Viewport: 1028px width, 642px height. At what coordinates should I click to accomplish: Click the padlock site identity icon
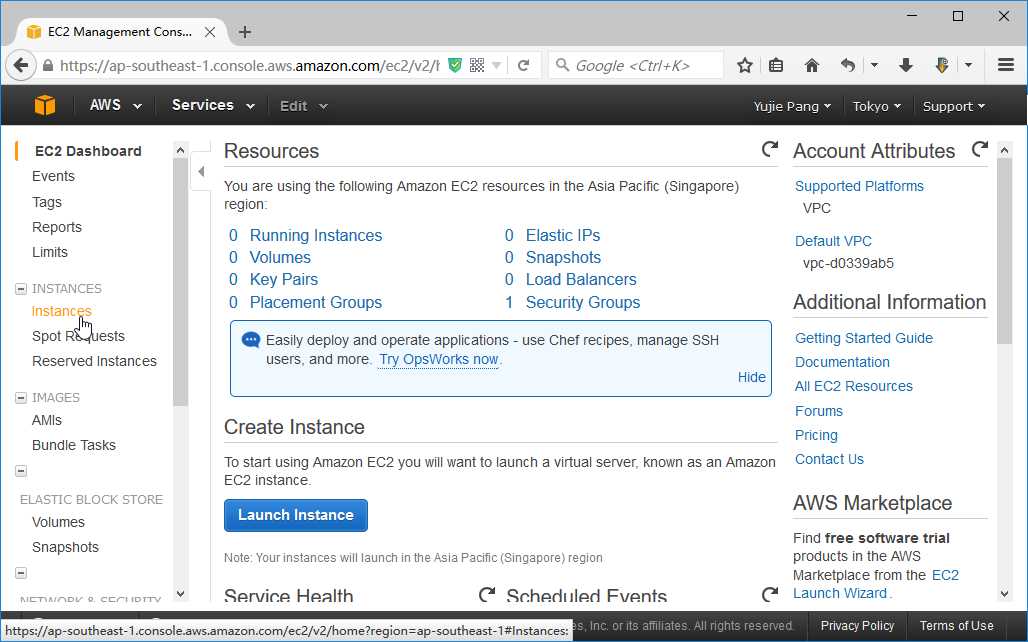48,66
